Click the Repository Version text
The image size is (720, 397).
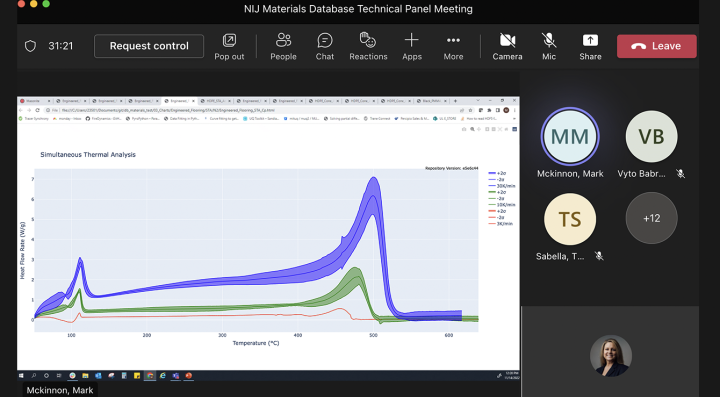click(451, 168)
